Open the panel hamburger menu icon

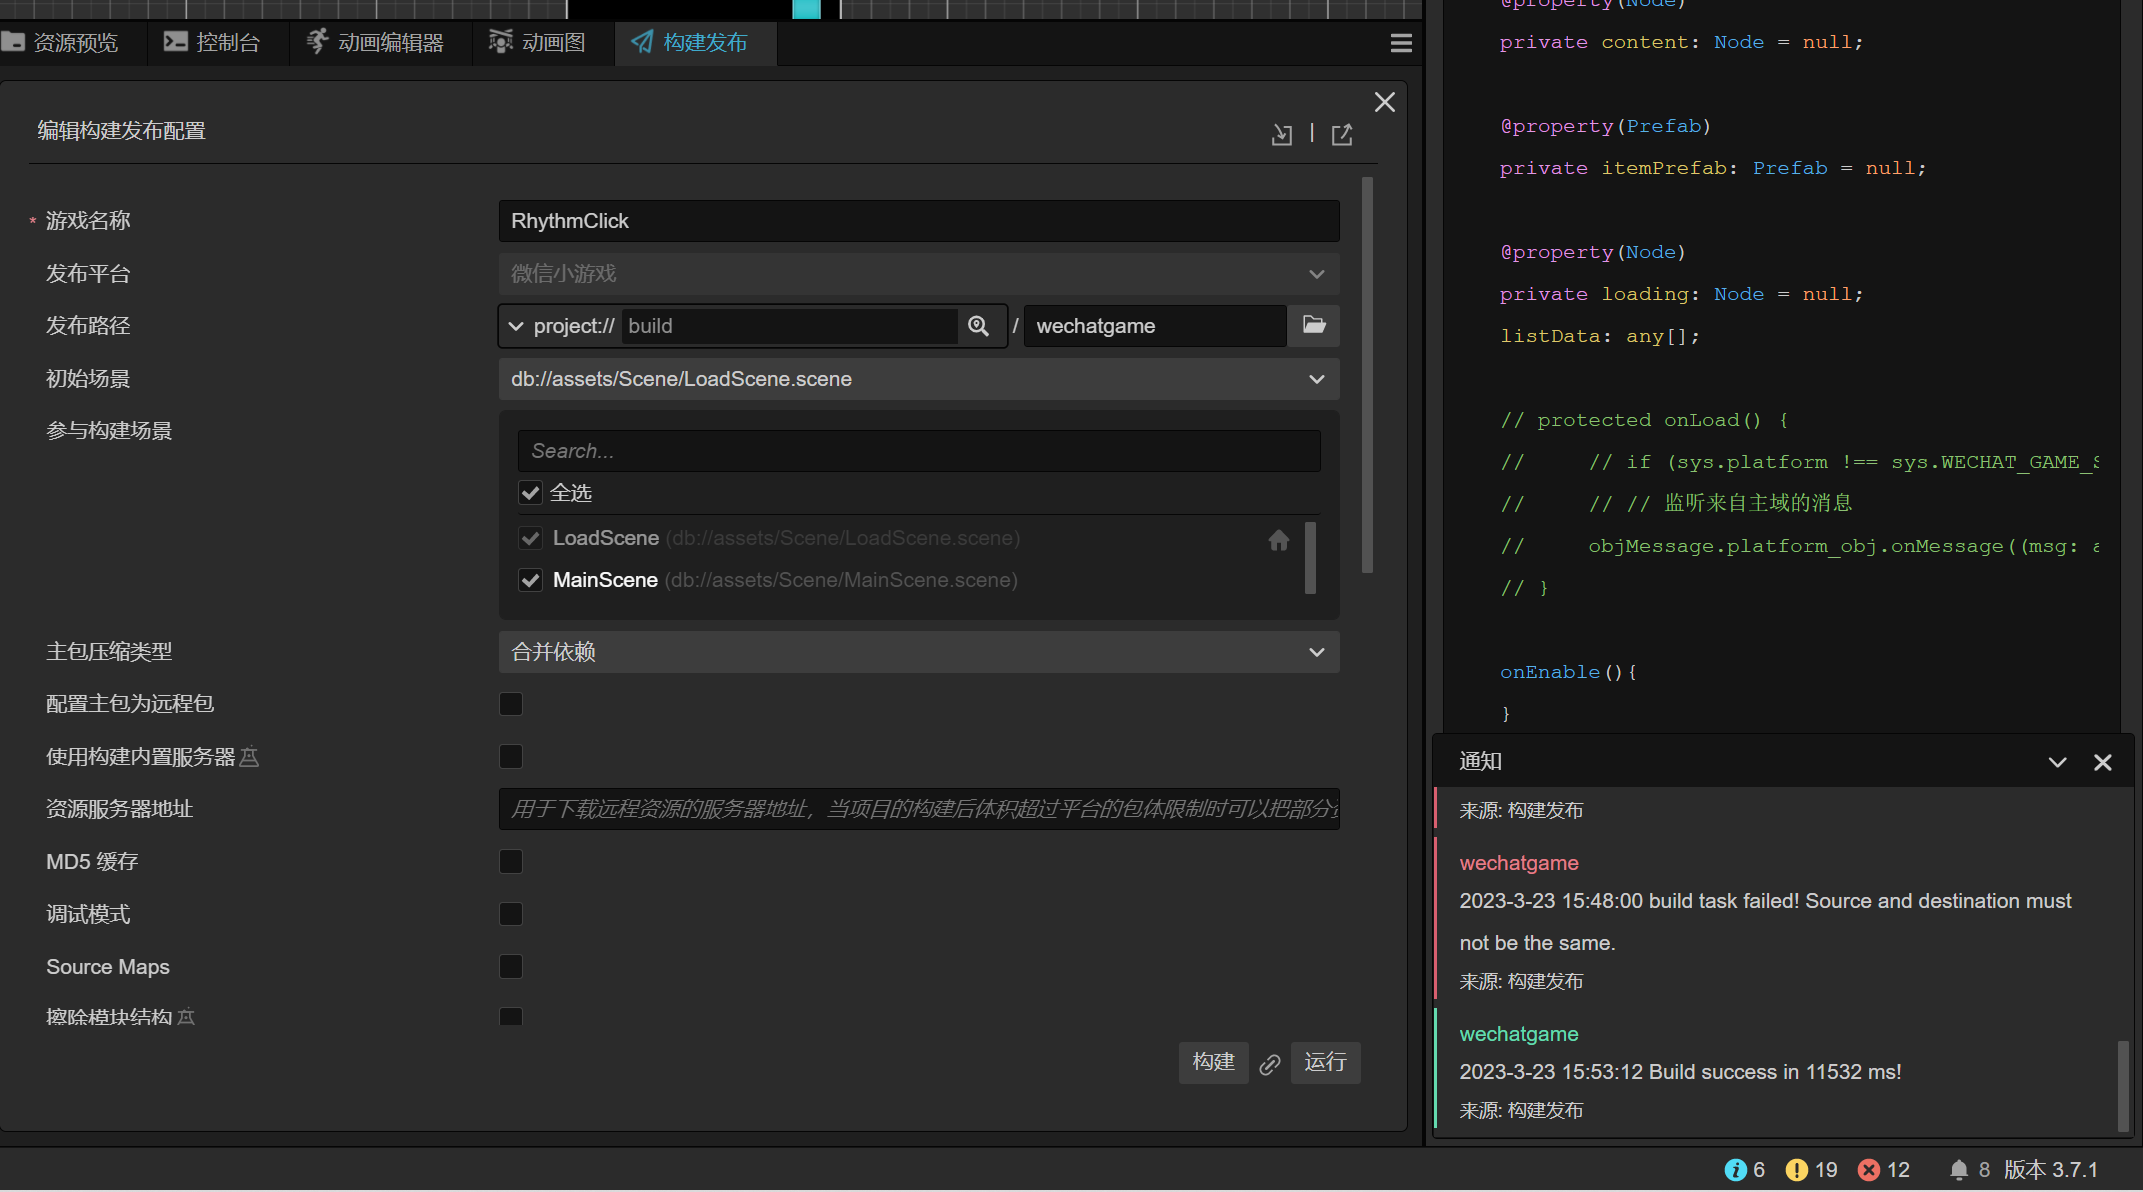(1401, 43)
